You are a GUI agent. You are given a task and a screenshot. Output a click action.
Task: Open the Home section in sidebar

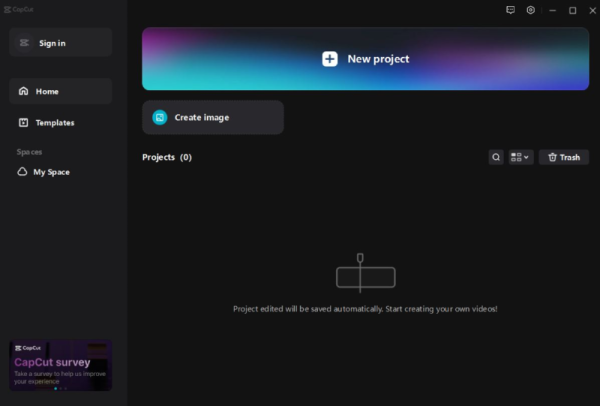(60, 91)
